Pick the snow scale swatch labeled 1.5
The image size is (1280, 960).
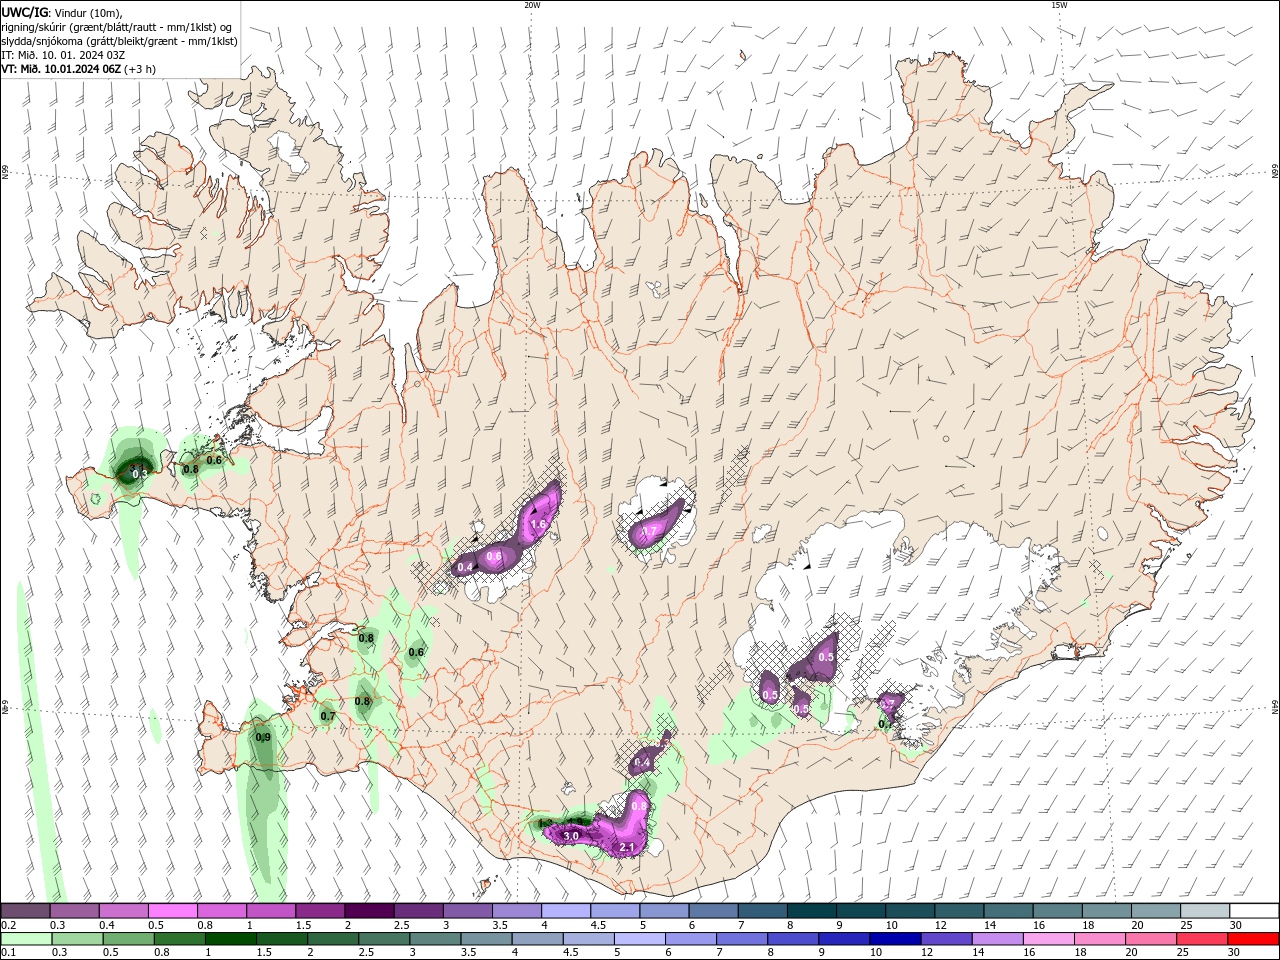319,911
